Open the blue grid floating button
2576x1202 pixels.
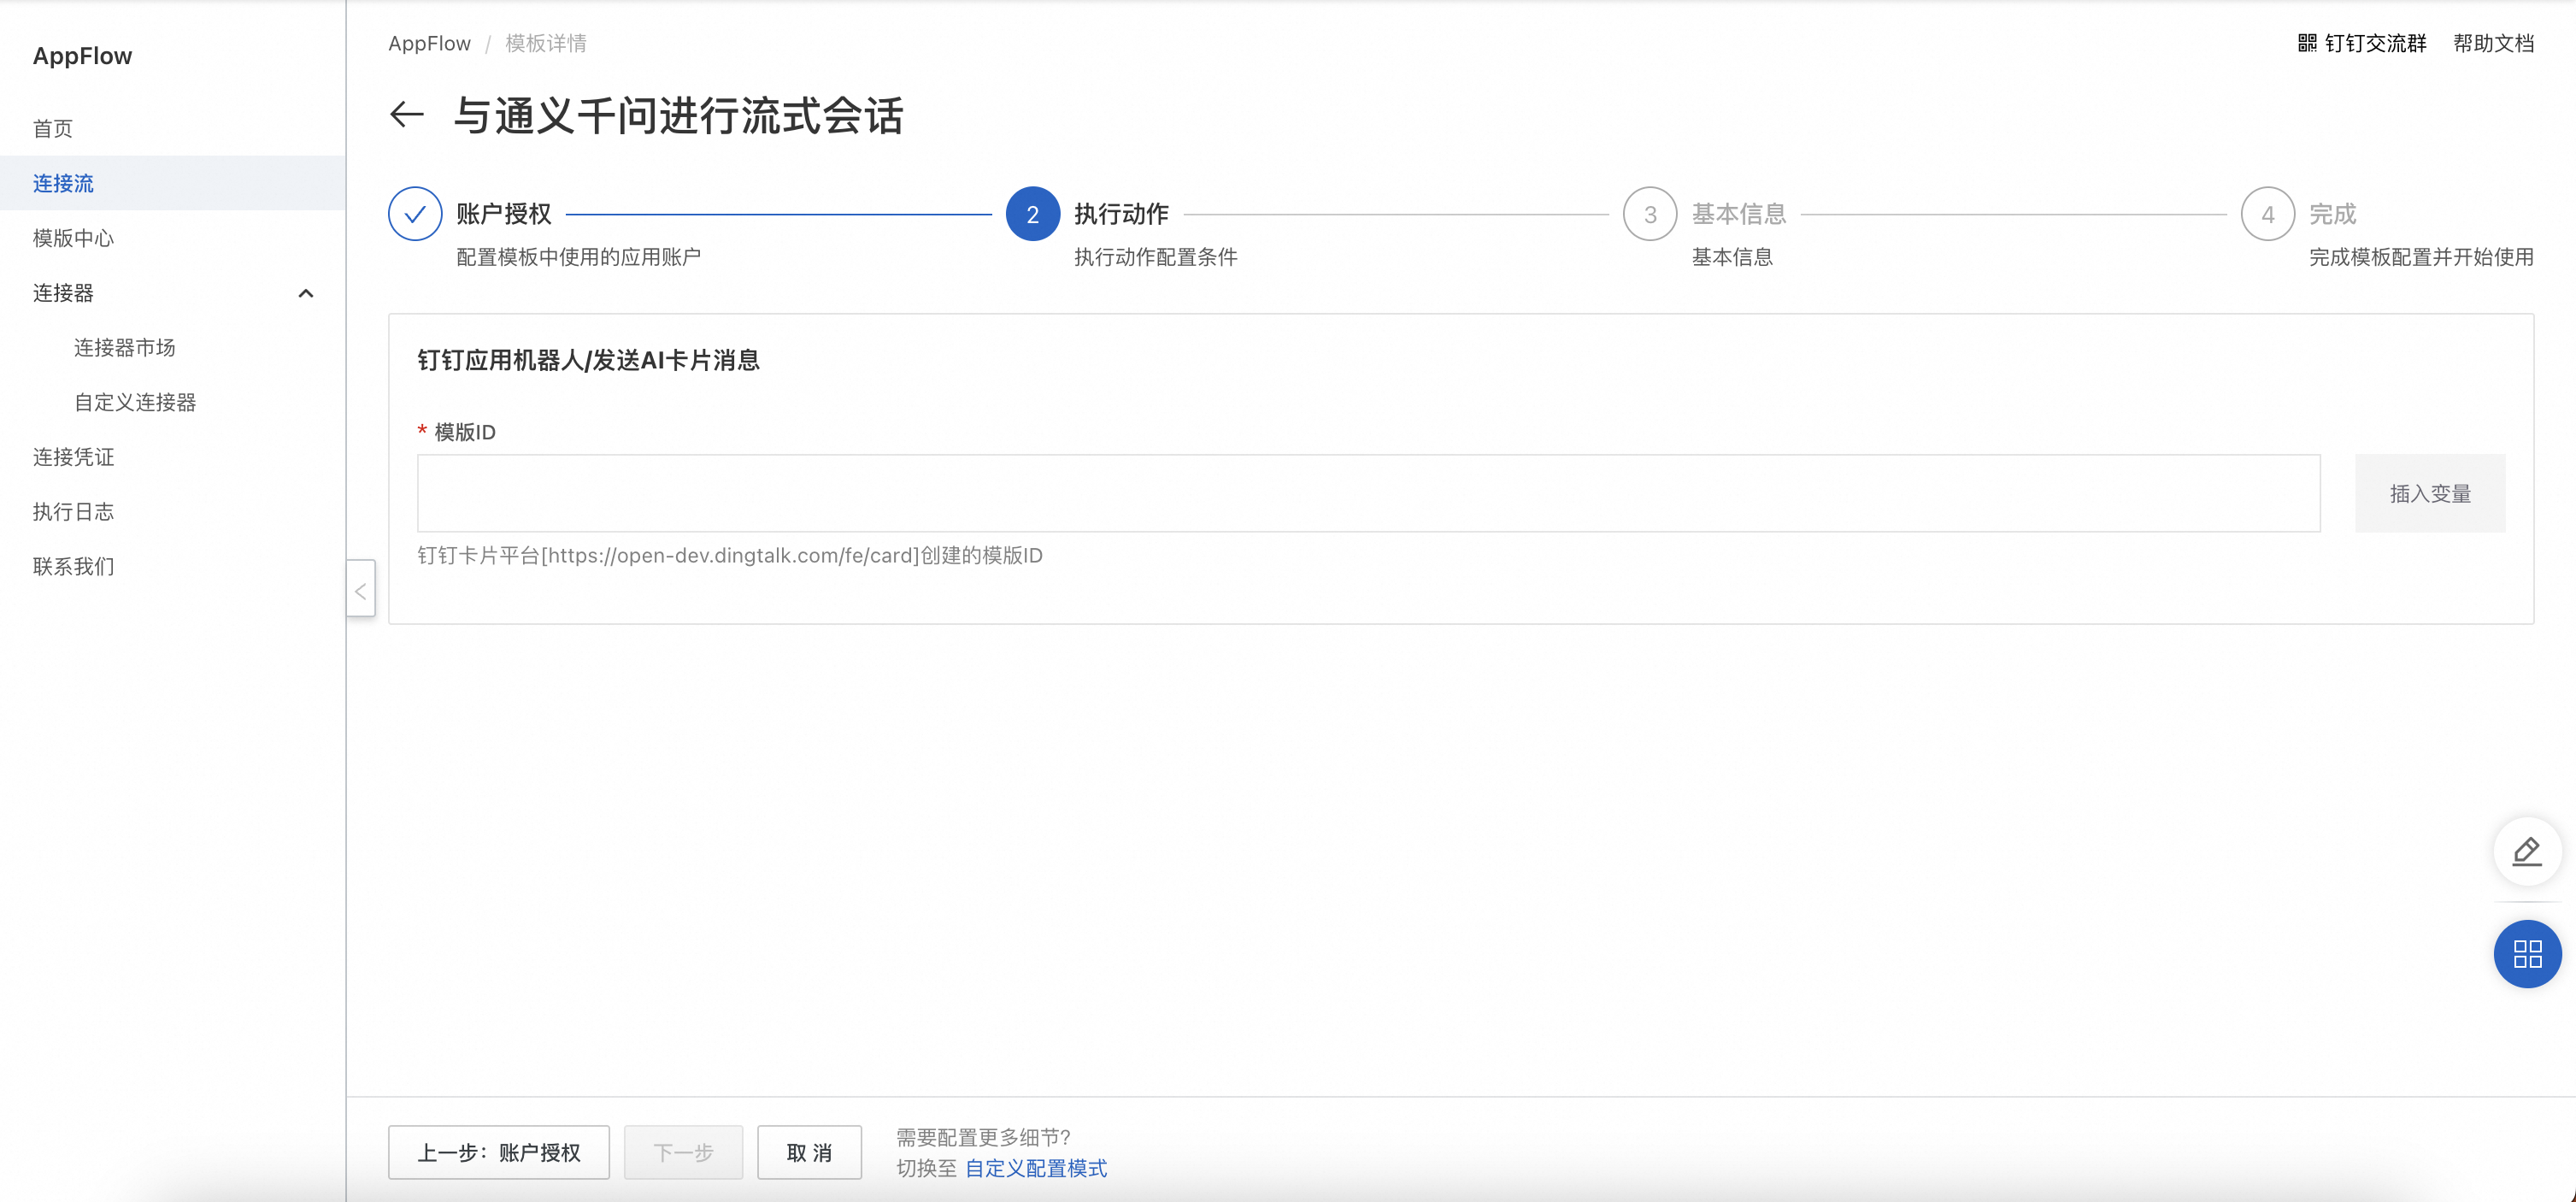click(x=2526, y=954)
